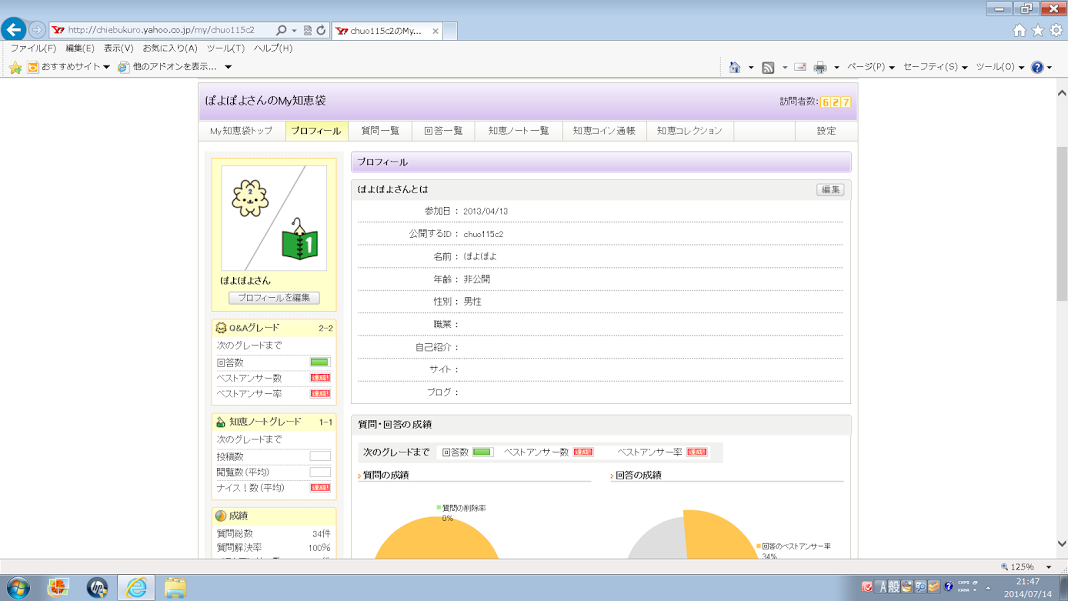Refresh the page with the reload icon
Viewport: 1068px width, 601px height.
coord(321,31)
